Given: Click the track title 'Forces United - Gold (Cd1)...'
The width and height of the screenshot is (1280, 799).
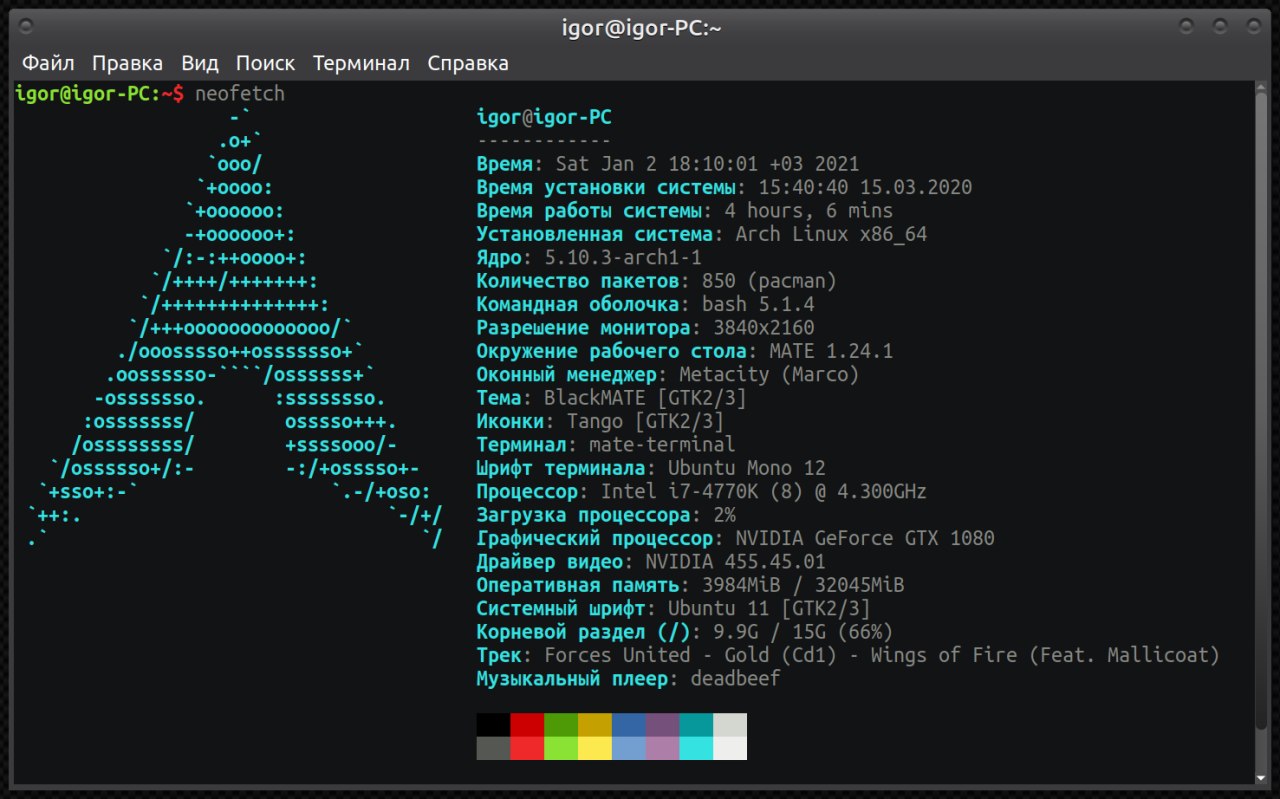Looking at the screenshot, I should [x=882, y=655].
